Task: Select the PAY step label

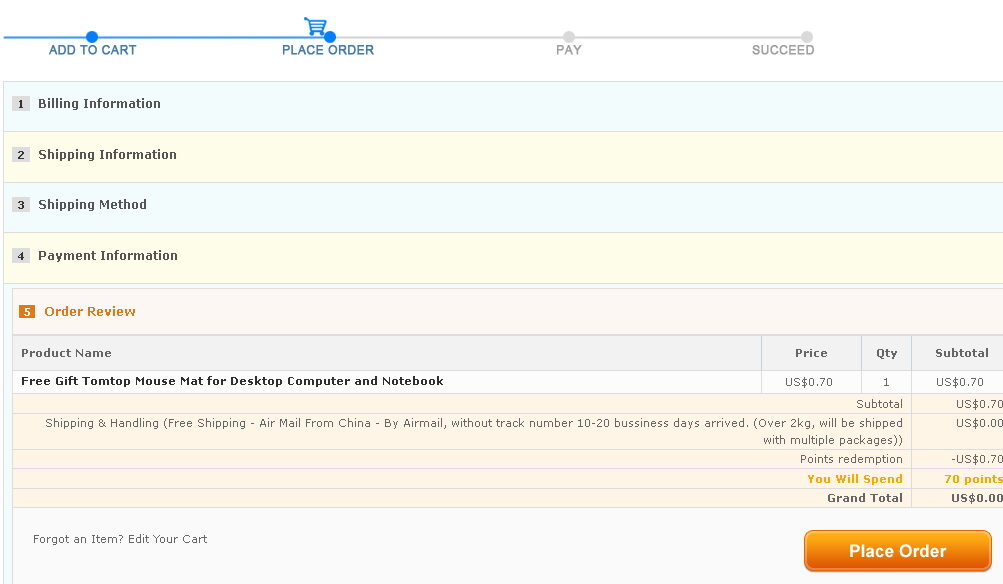Action: click(569, 50)
